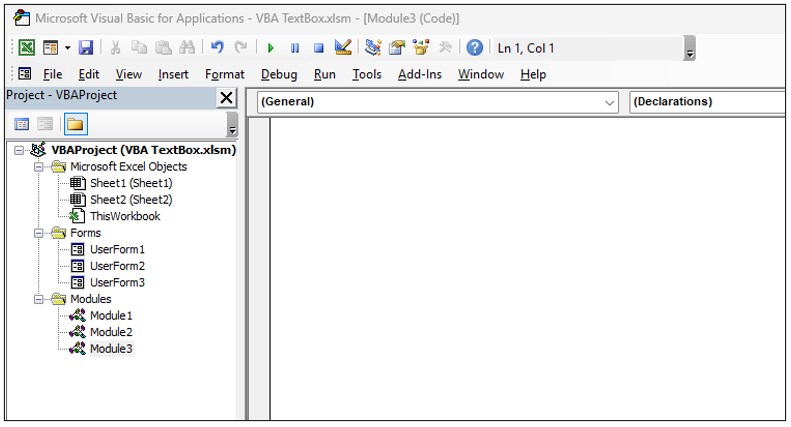Select Microsoft Excel Objects folder
Image resolution: width=791 pixels, height=427 pixels.
coord(128,167)
